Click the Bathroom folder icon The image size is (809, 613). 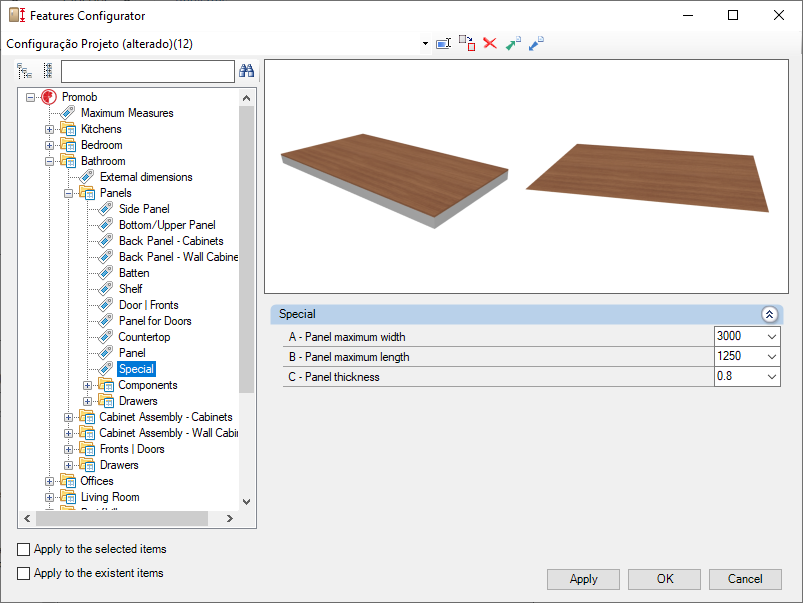[x=68, y=161]
